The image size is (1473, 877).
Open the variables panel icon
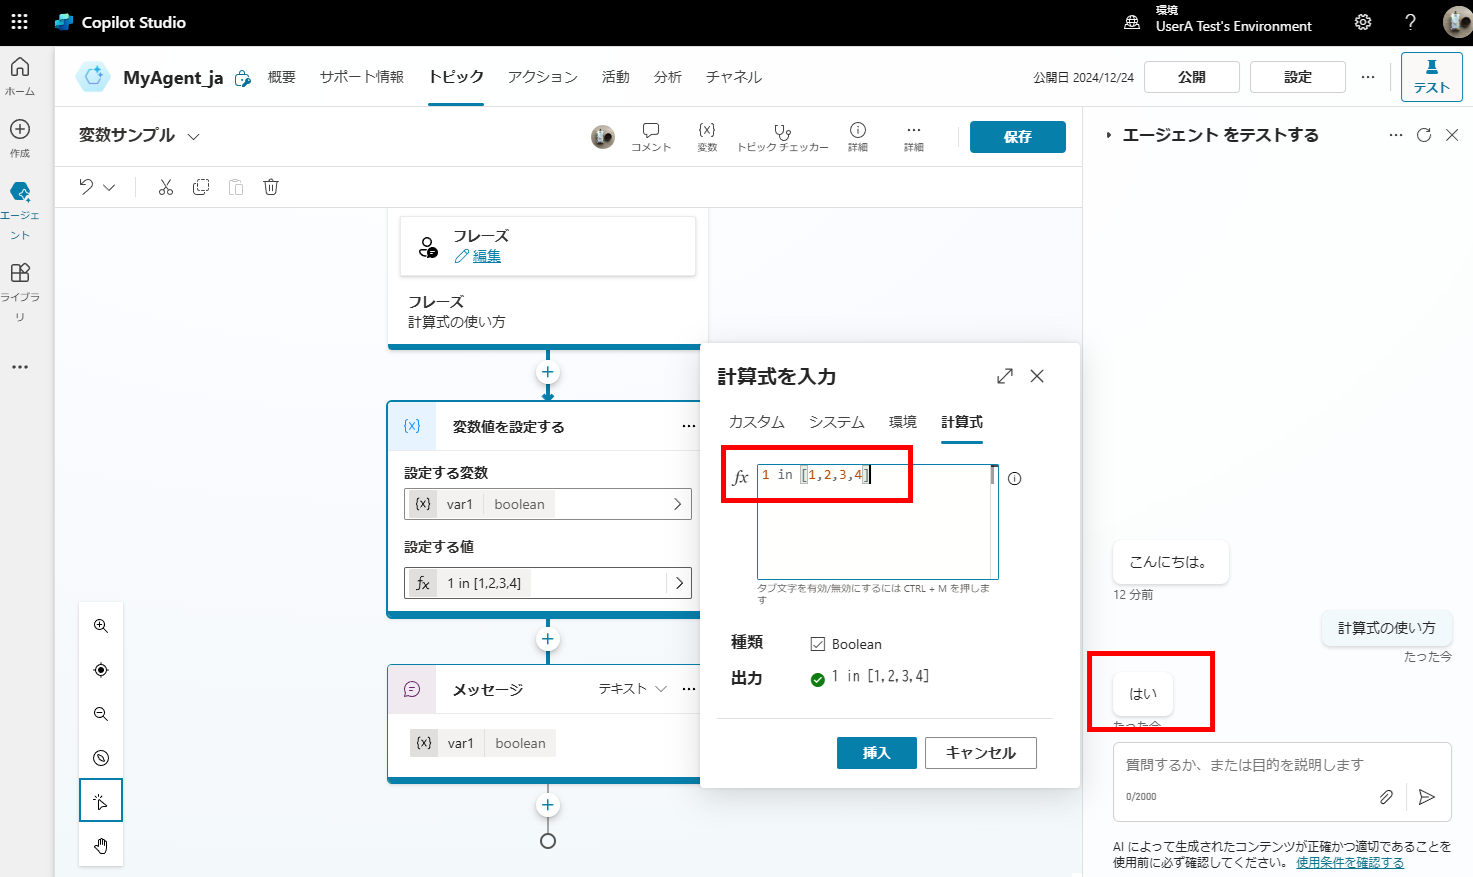(707, 131)
